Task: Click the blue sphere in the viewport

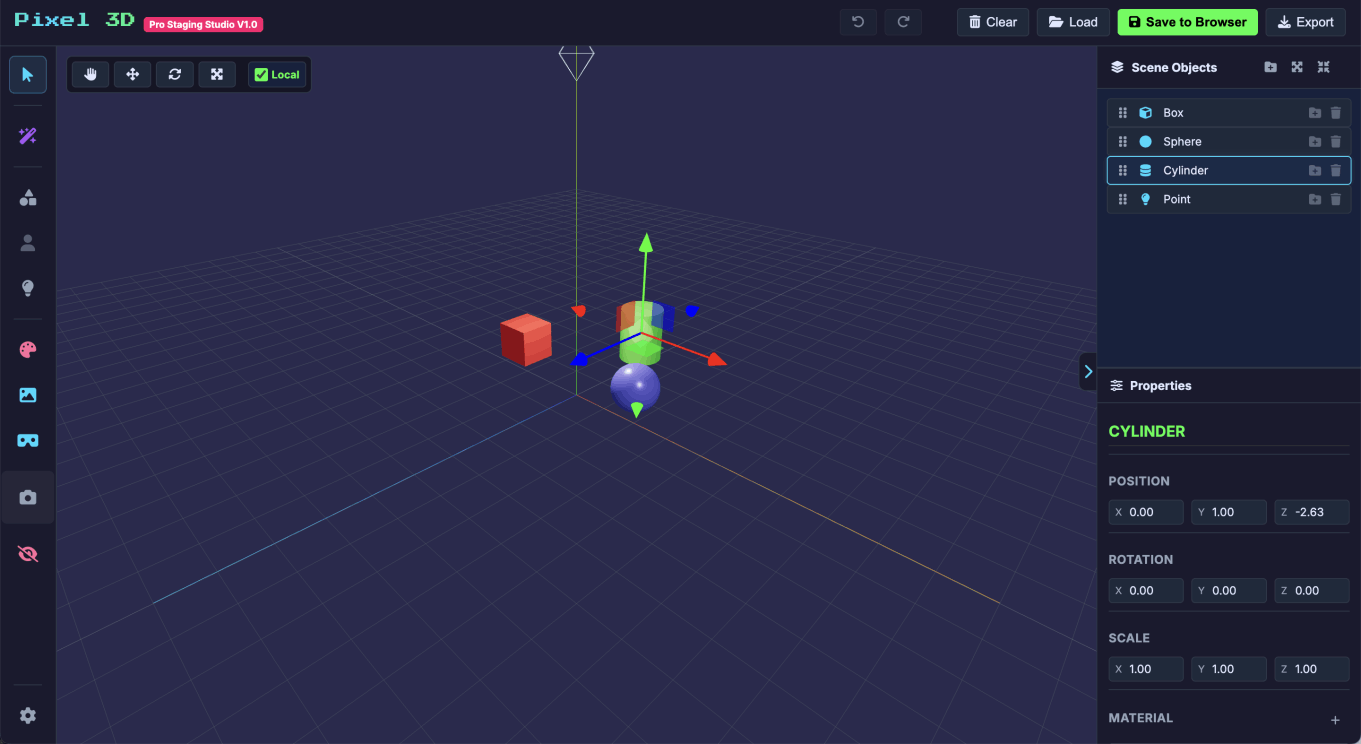Action: 635,387
